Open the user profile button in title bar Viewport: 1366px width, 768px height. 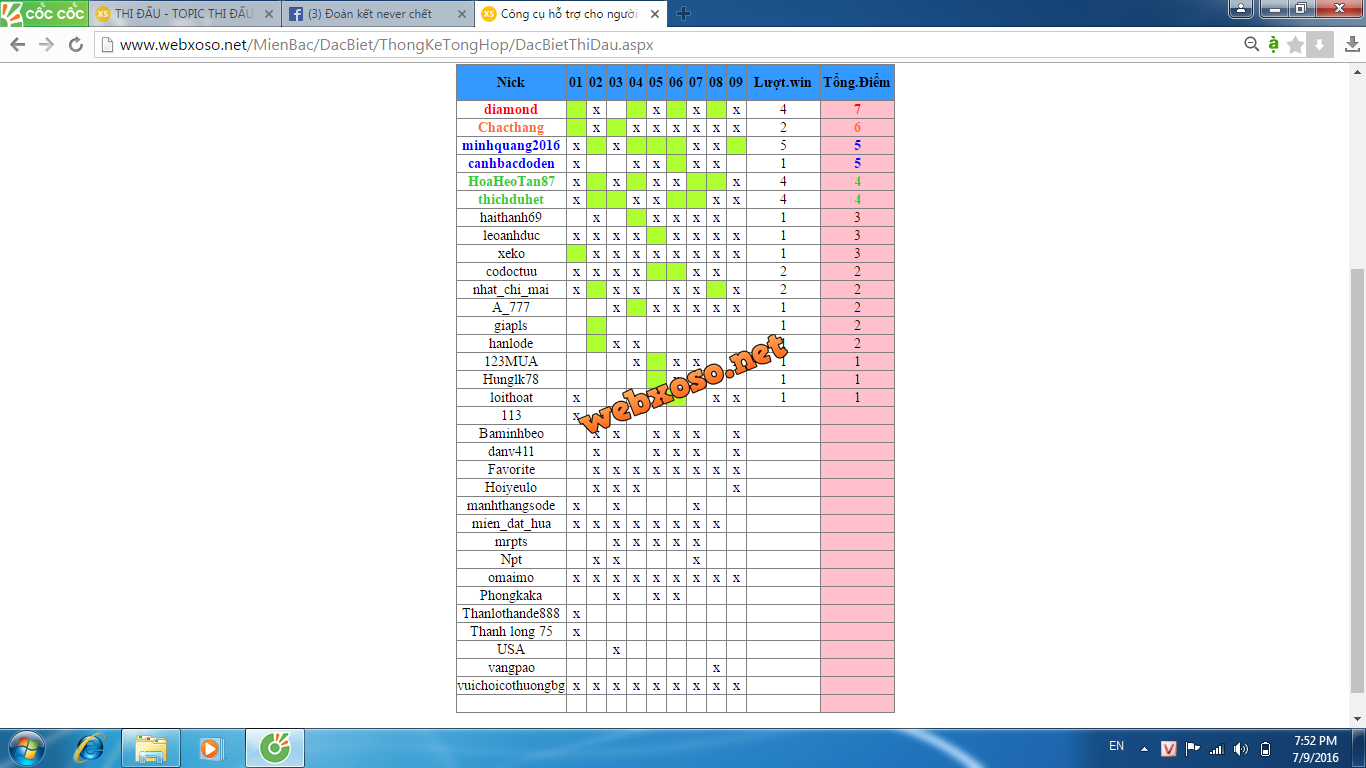(1240, 8)
